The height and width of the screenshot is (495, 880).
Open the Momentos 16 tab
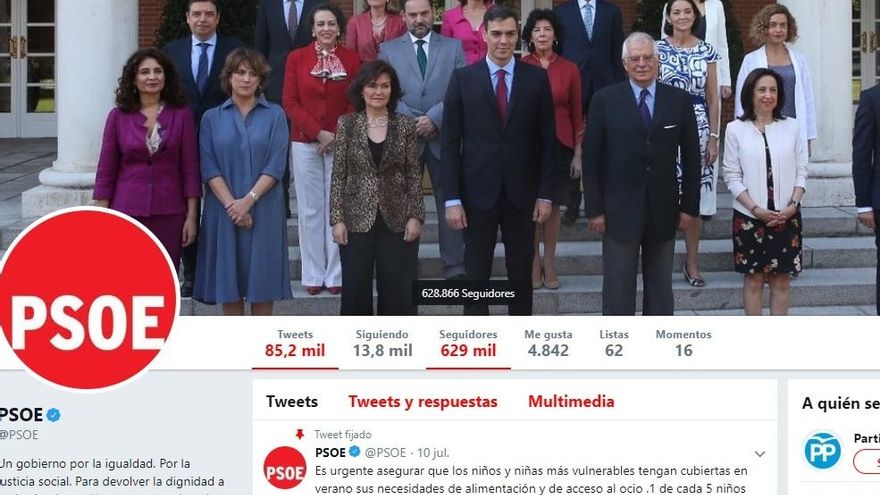click(684, 343)
